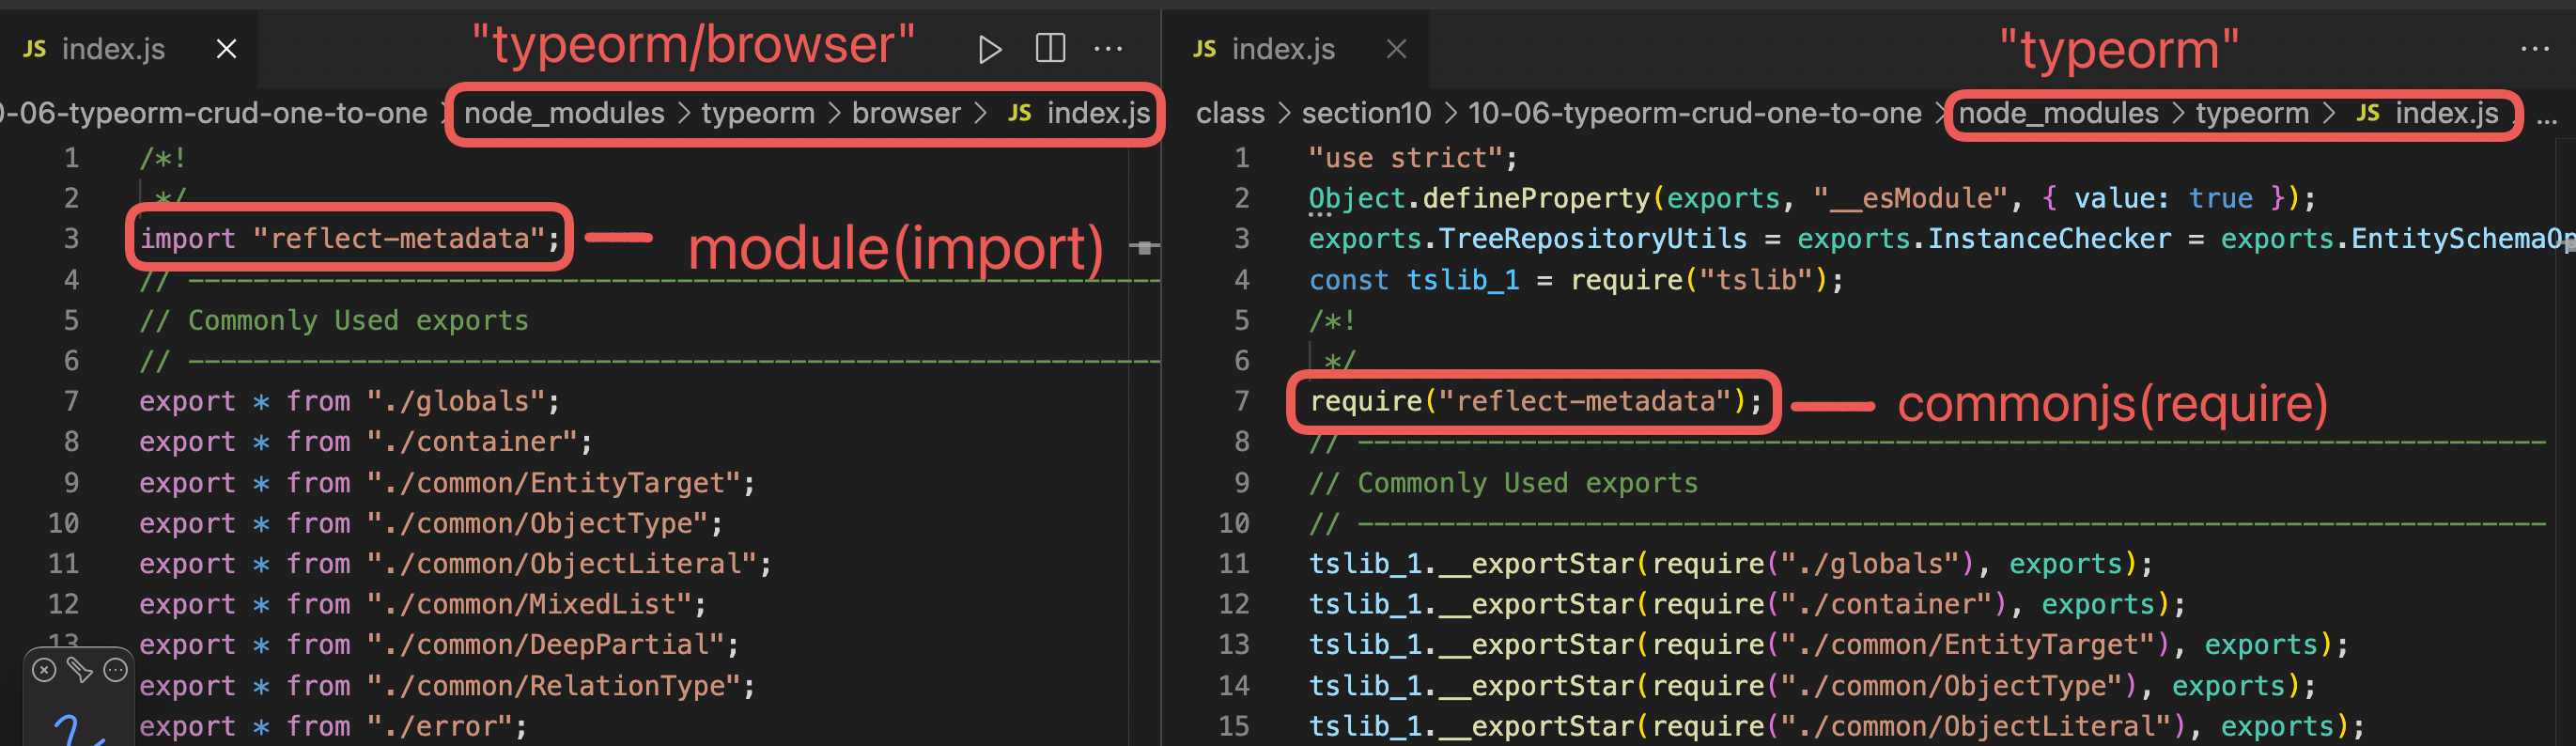Click export from "./common/DeepPartial" line
The width and height of the screenshot is (2576, 746).
tap(439, 645)
